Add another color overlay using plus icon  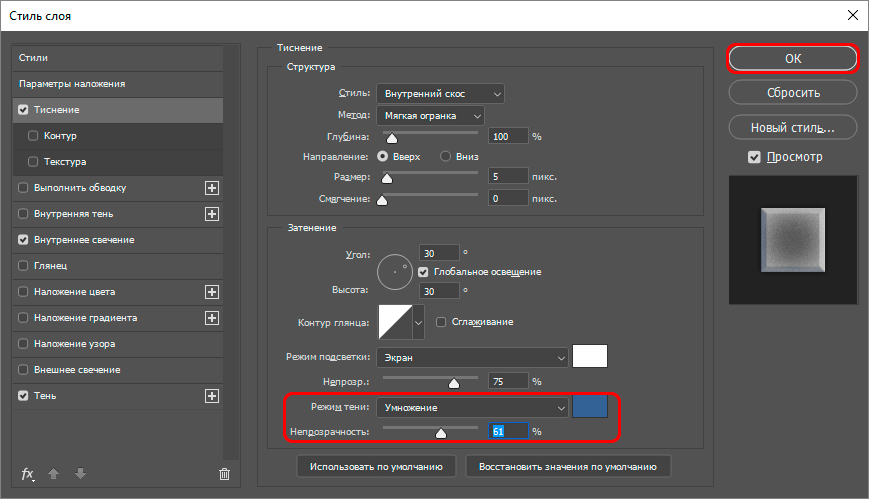[x=212, y=292]
